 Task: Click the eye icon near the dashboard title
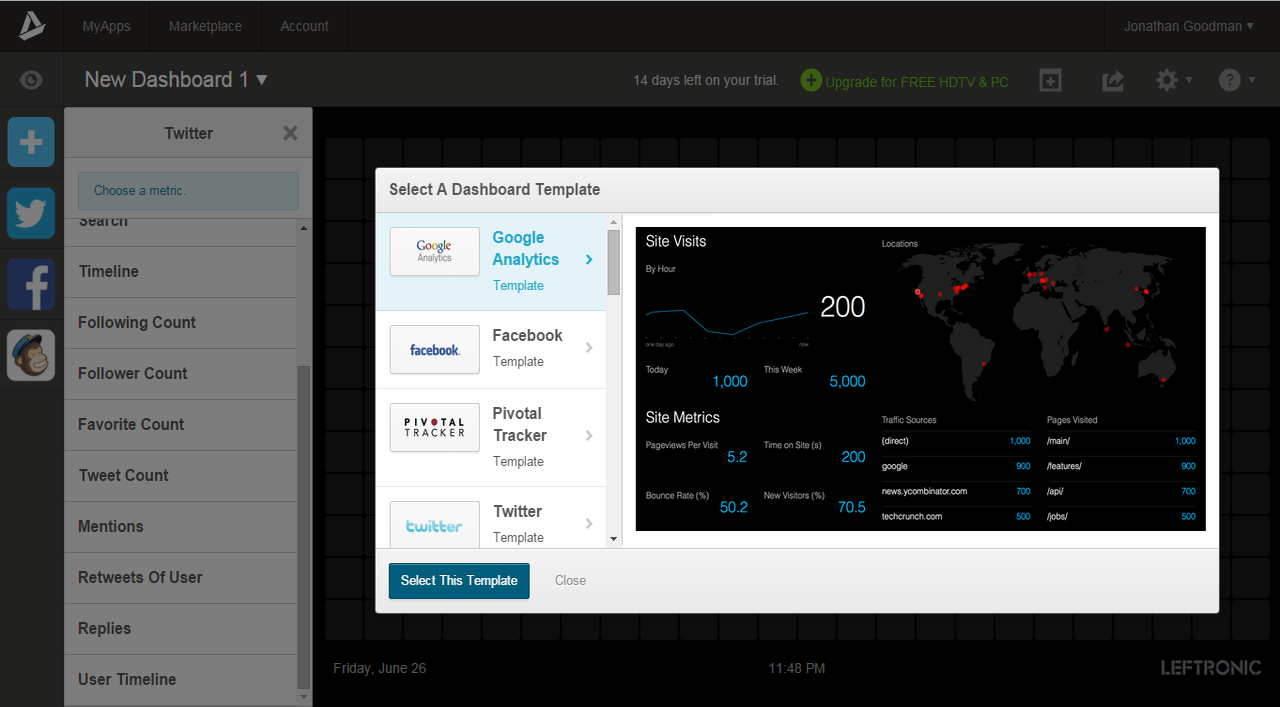pos(31,80)
